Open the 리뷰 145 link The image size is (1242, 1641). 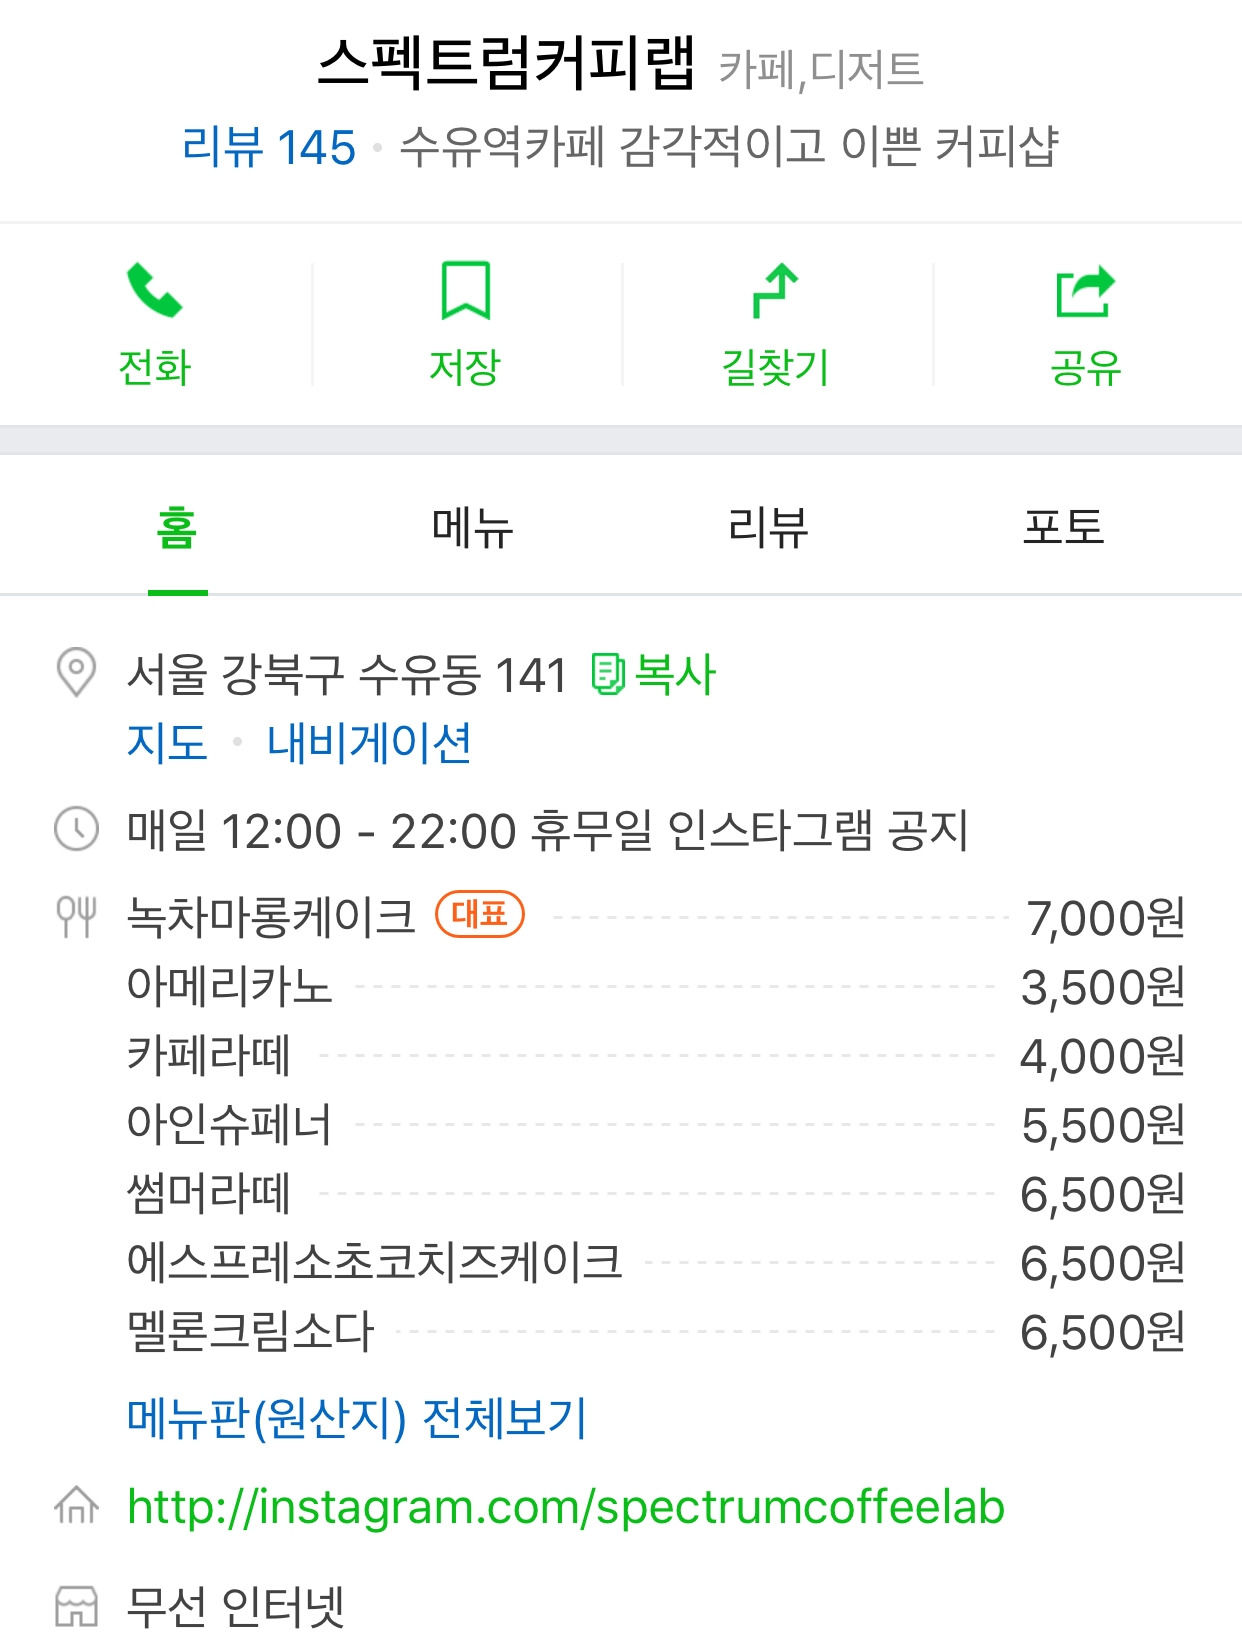269,147
